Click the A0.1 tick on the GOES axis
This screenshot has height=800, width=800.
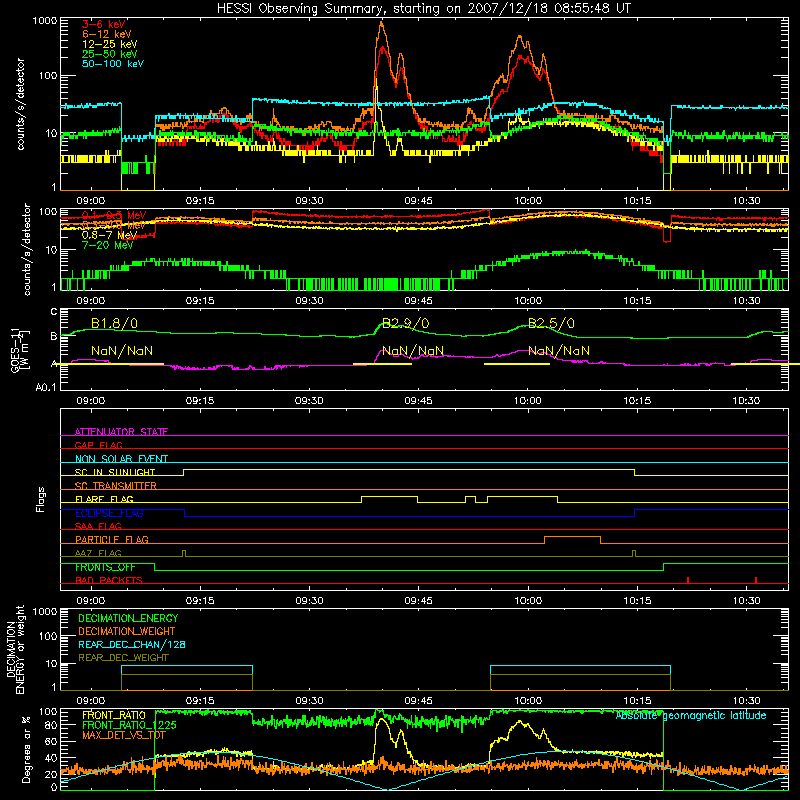pos(46,388)
